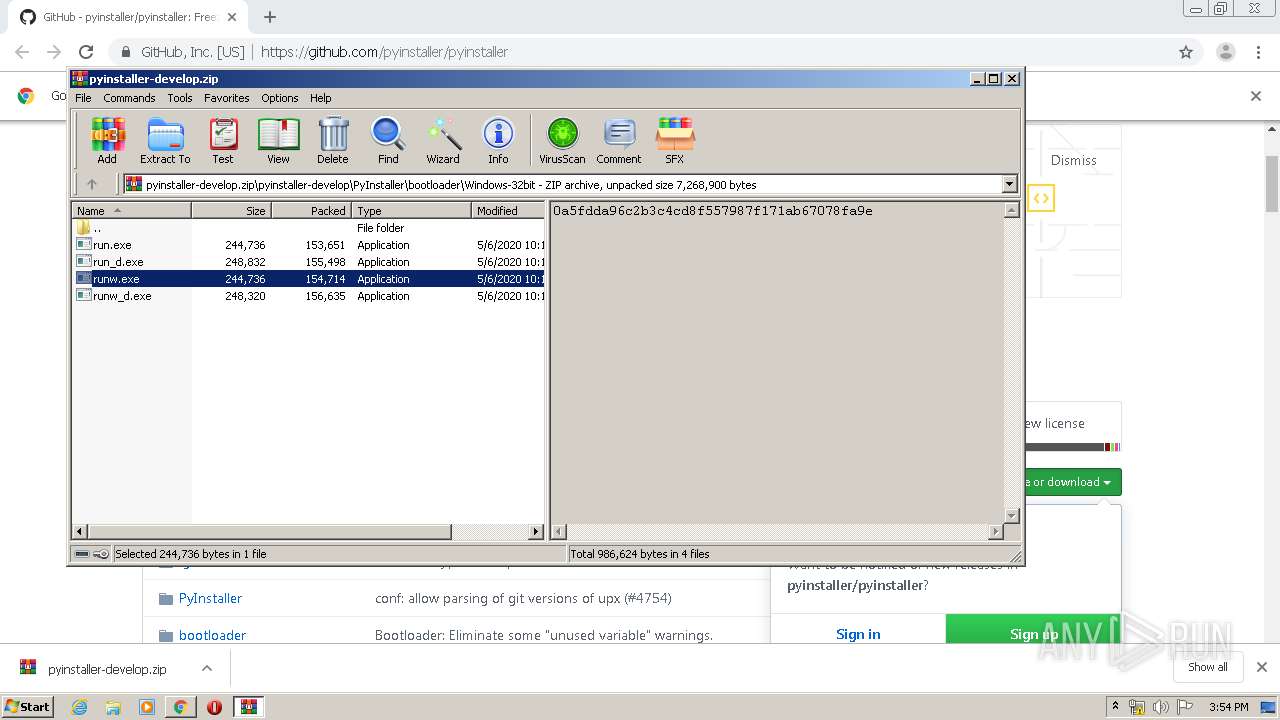
Task: Open Chrome from the taskbar
Action: click(x=180, y=707)
